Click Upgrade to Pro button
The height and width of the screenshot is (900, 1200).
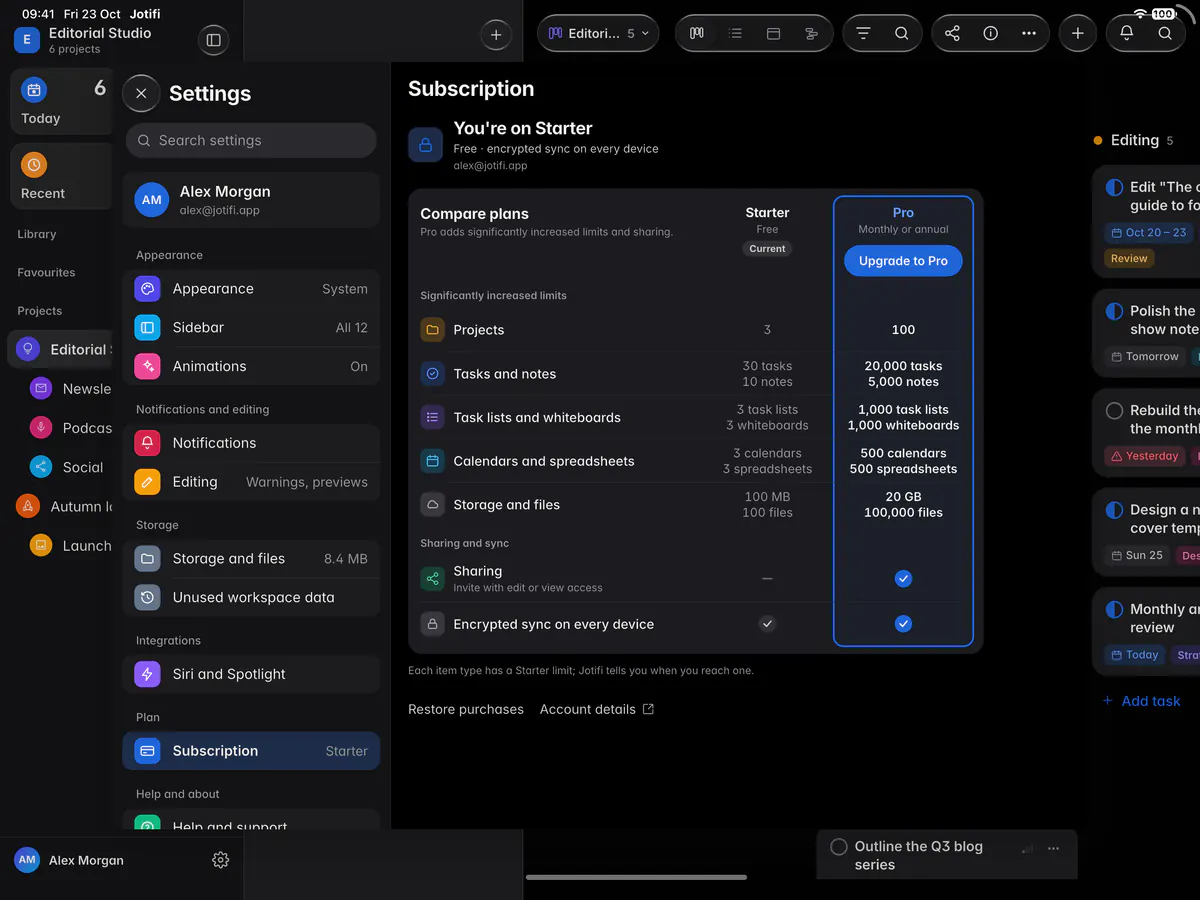click(903, 261)
